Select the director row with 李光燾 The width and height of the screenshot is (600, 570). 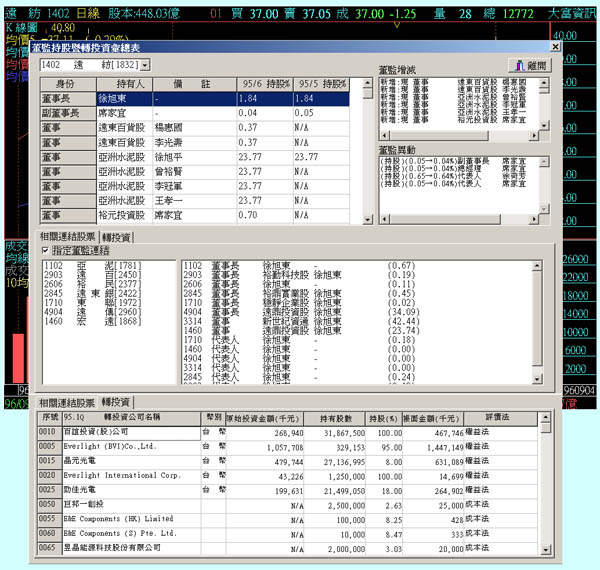pyautogui.click(x=195, y=143)
